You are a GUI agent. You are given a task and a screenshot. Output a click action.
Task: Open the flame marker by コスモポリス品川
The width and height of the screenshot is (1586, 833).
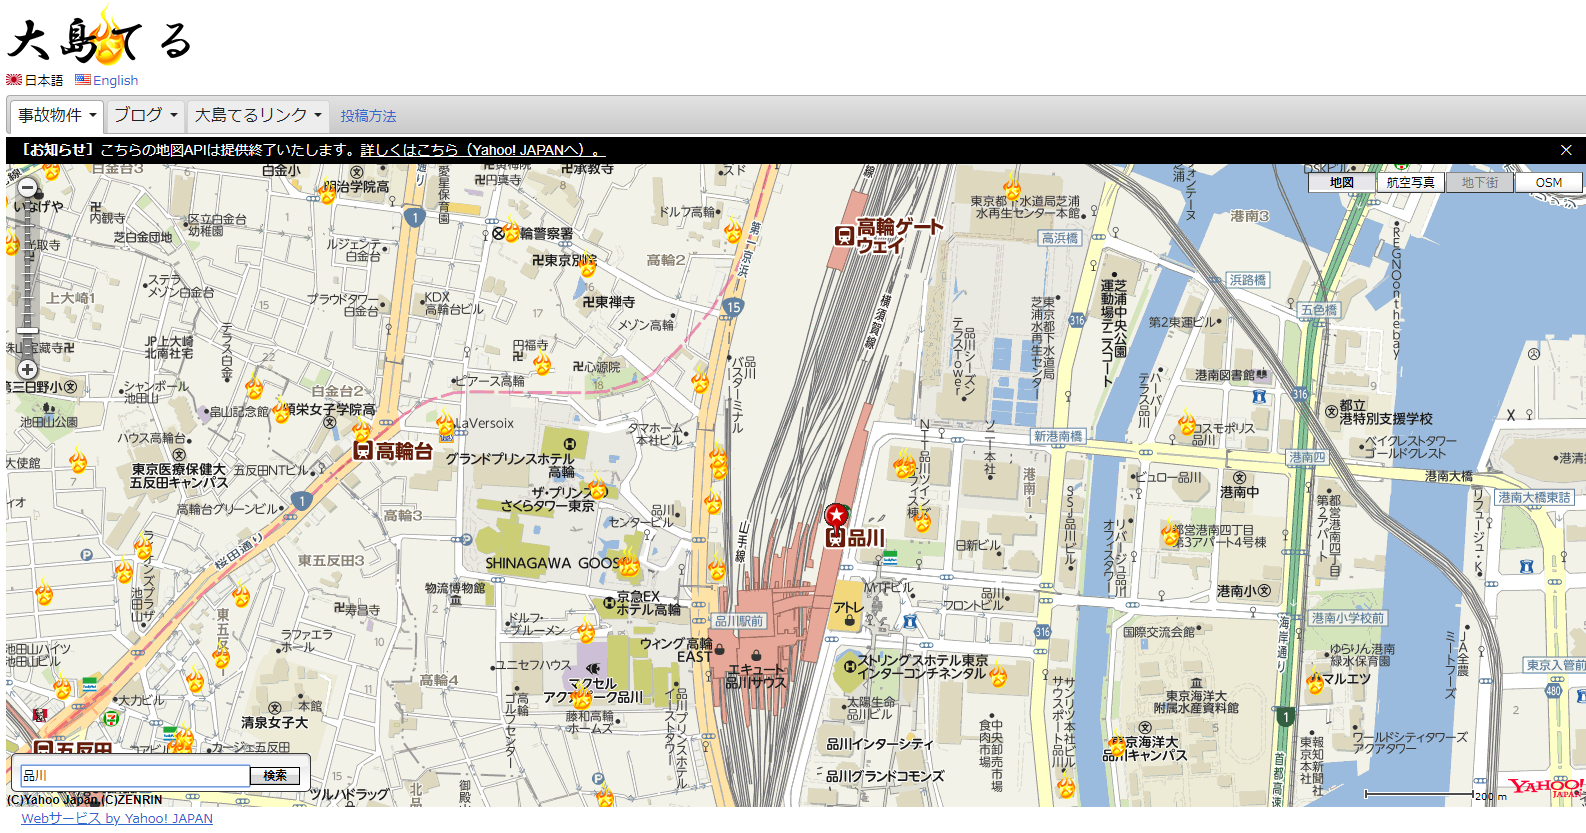[1187, 423]
